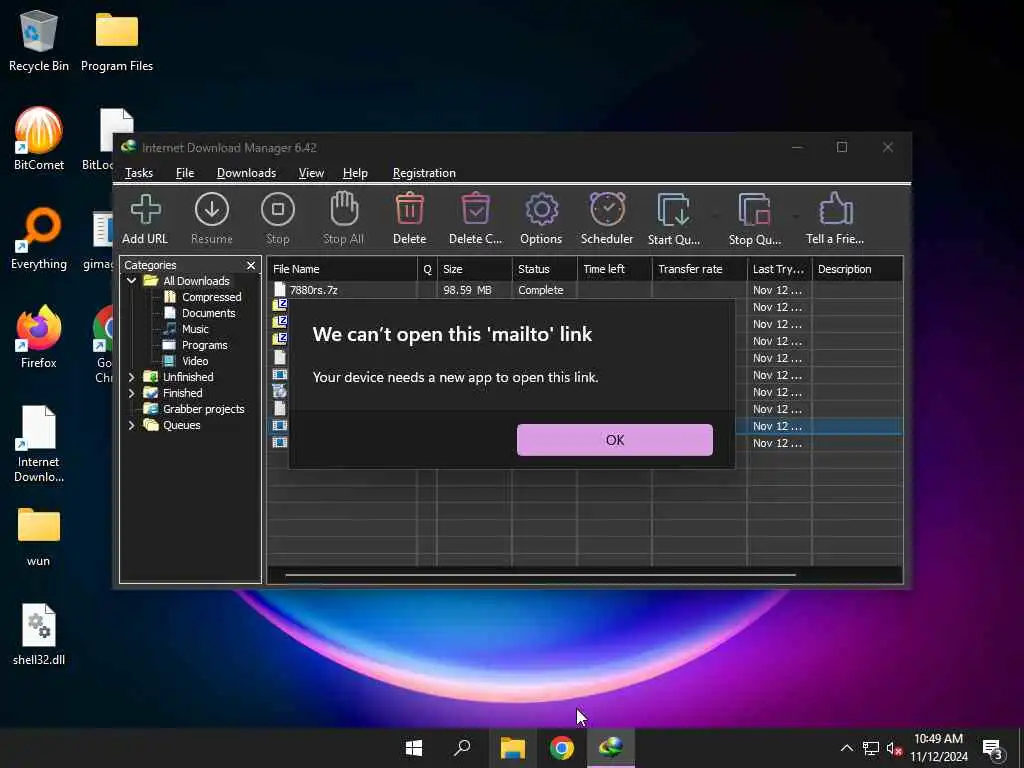Open taskbar Search magnifier icon
Screen dimensions: 1024x768
[x=462, y=748]
